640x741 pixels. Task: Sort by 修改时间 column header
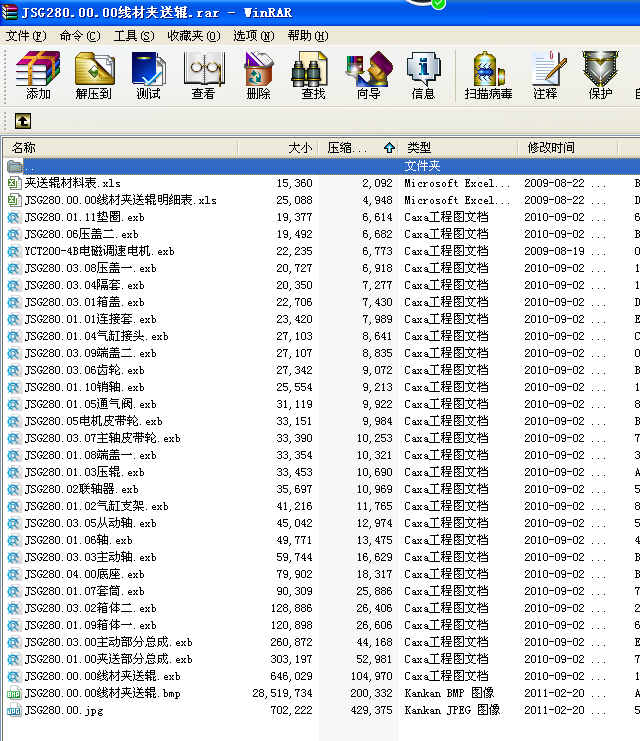(x=568, y=148)
